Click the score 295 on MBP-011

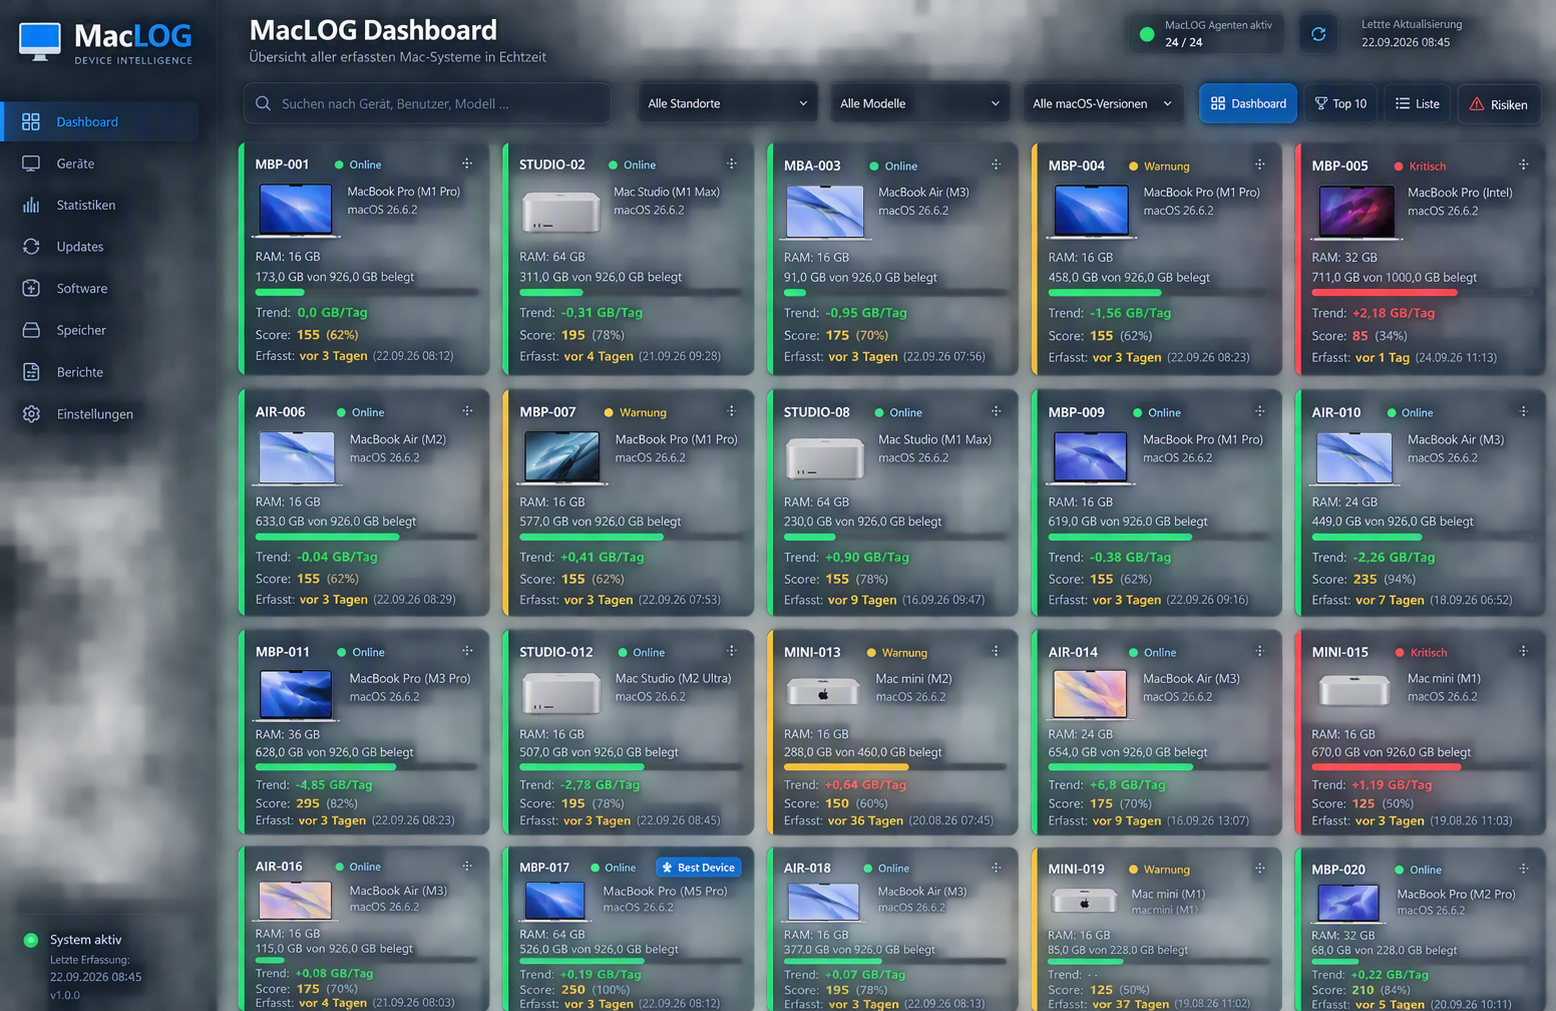pyautogui.click(x=308, y=803)
